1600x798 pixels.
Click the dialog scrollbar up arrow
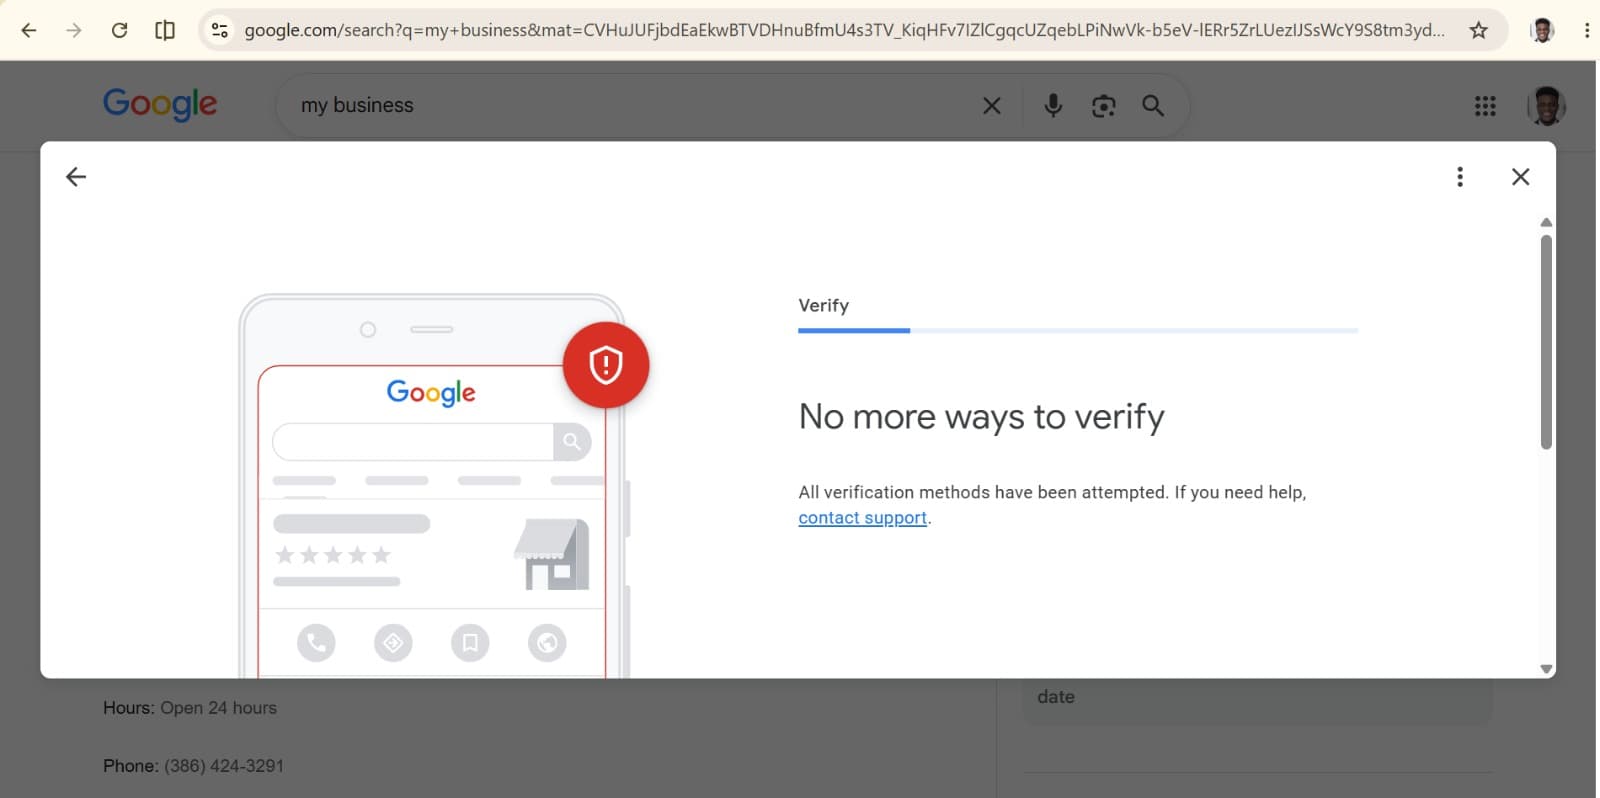1546,222
